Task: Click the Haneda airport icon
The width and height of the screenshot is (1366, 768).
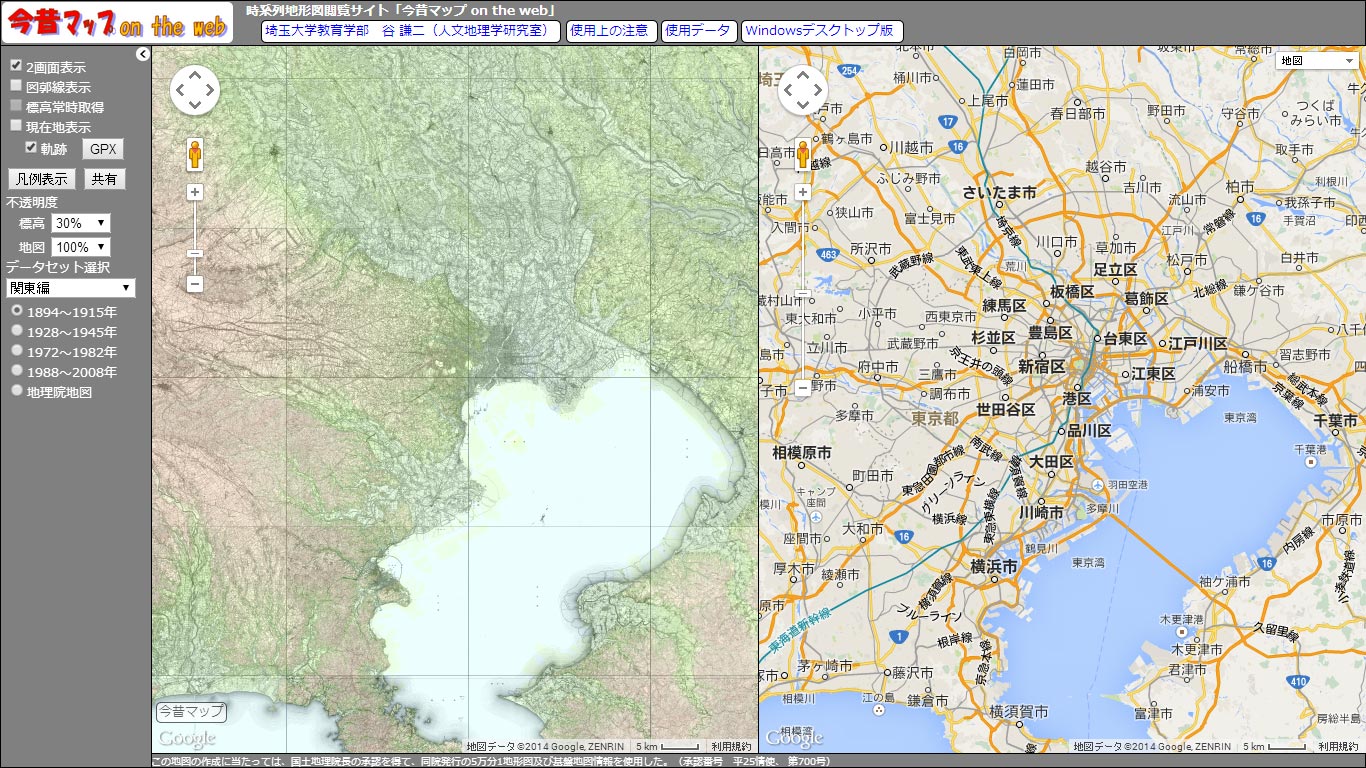Action: point(1099,484)
